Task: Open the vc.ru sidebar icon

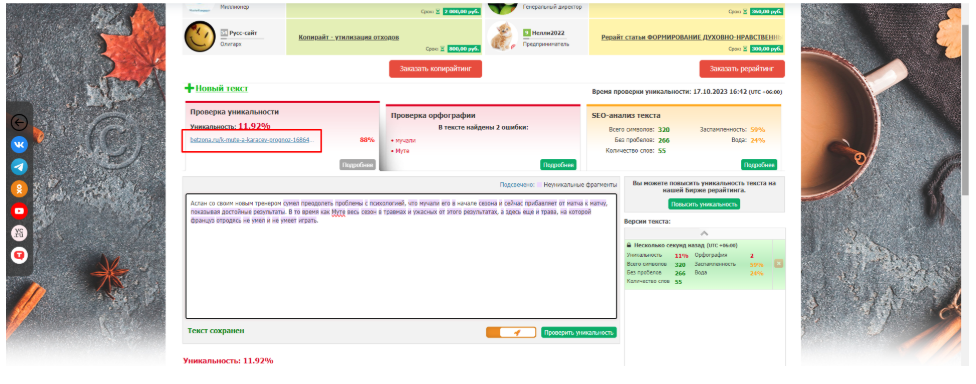Action: tap(19, 233)
